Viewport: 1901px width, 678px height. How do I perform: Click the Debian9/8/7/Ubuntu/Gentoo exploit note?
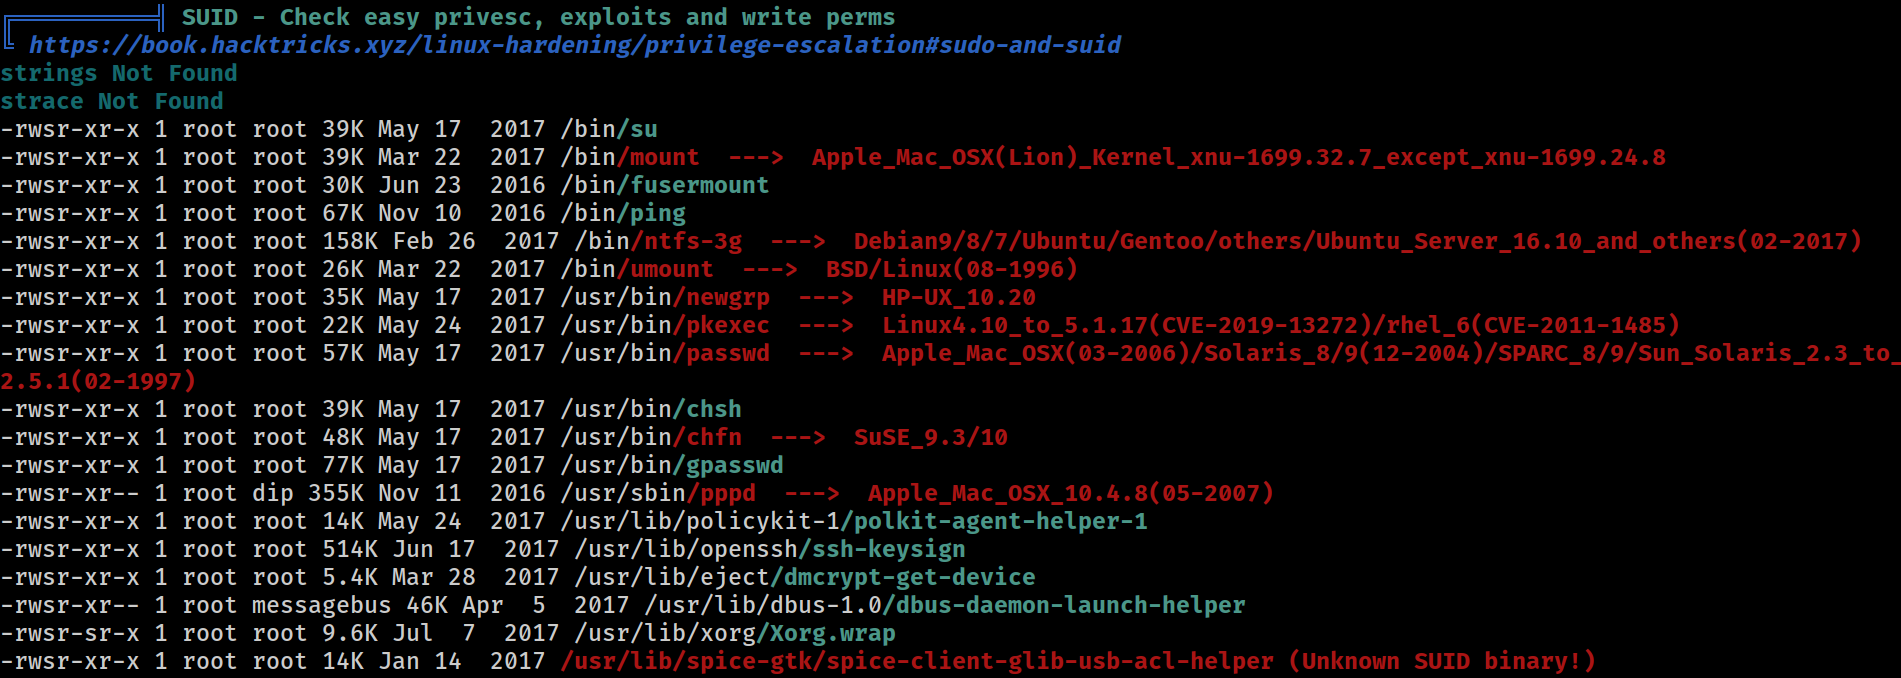pyautogui.click(x=1358, y=241)
